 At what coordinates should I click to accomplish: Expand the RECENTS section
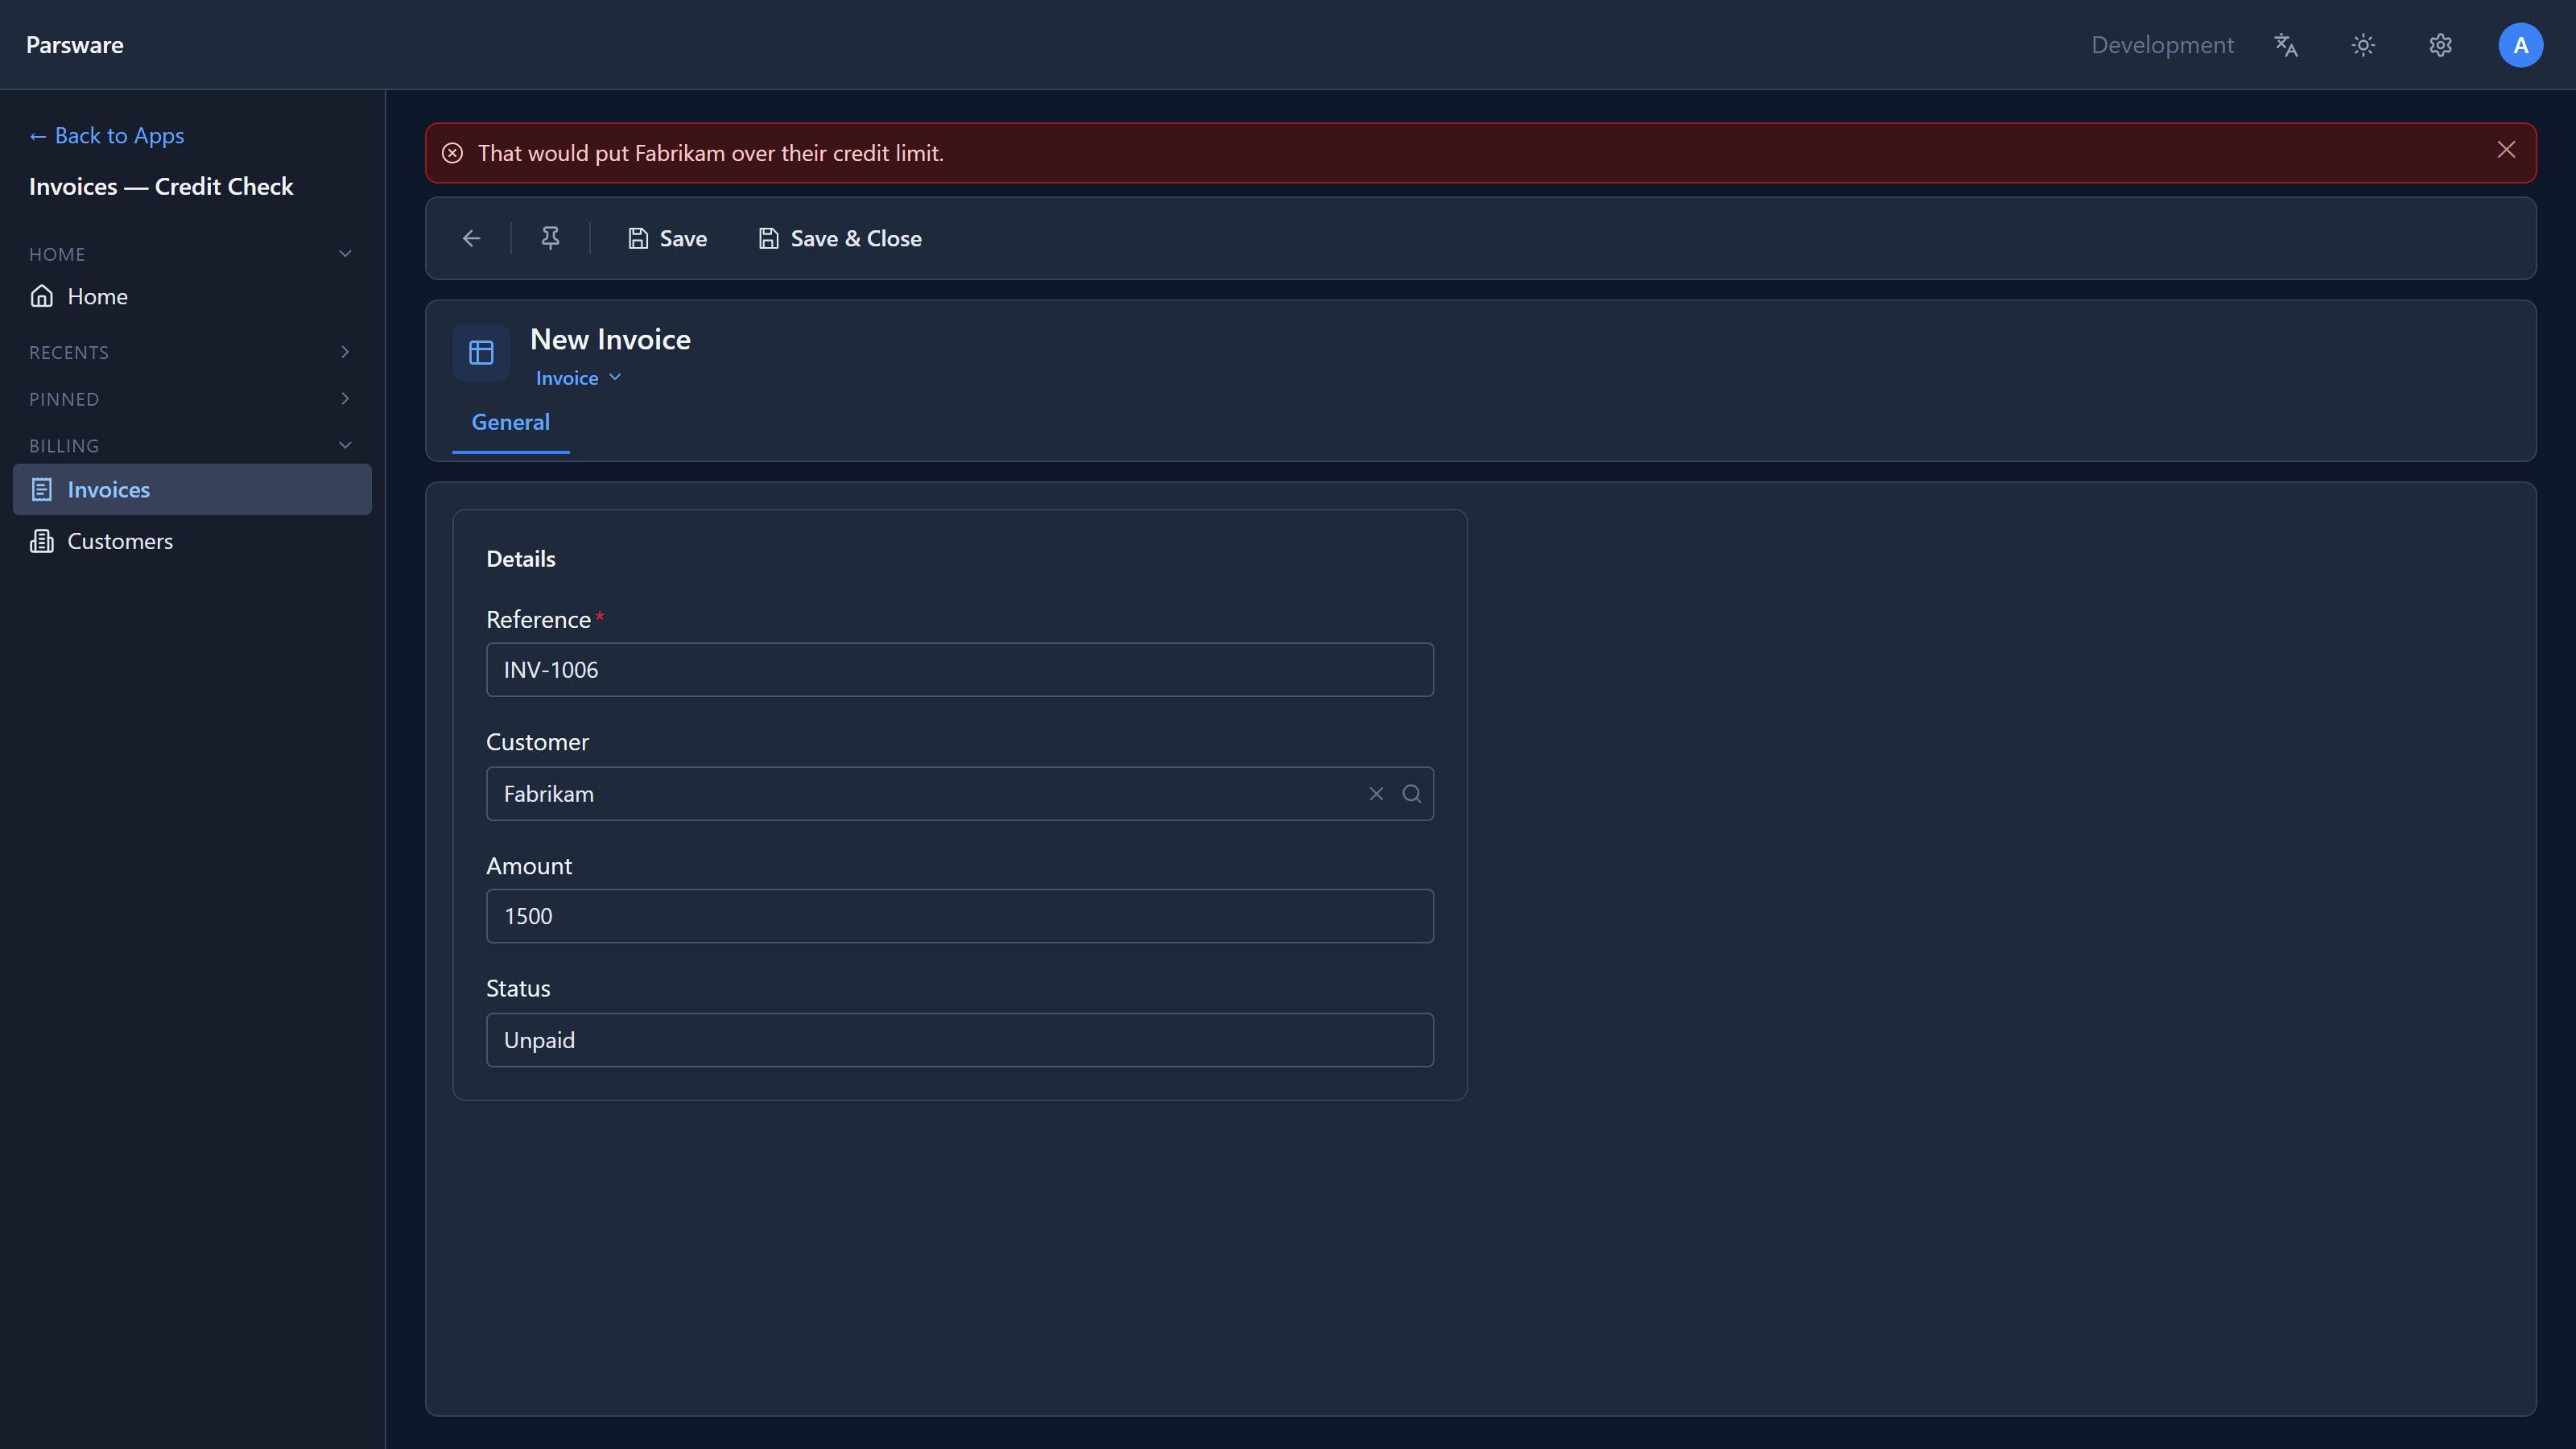click(x=191, y=352)
